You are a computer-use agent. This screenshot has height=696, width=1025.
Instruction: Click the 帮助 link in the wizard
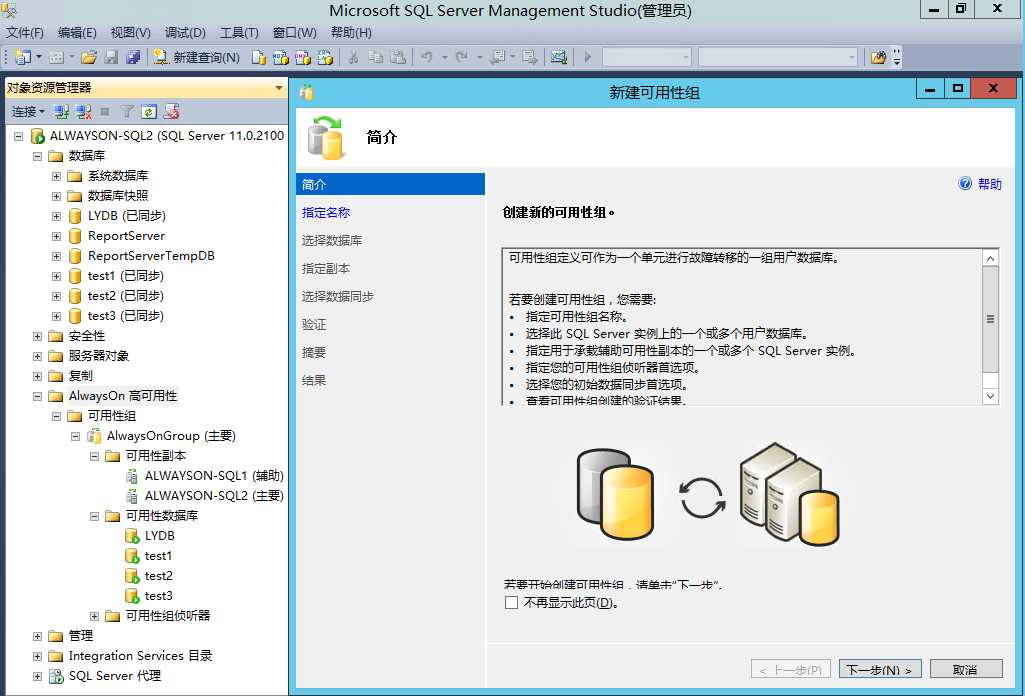pos(990,184)
